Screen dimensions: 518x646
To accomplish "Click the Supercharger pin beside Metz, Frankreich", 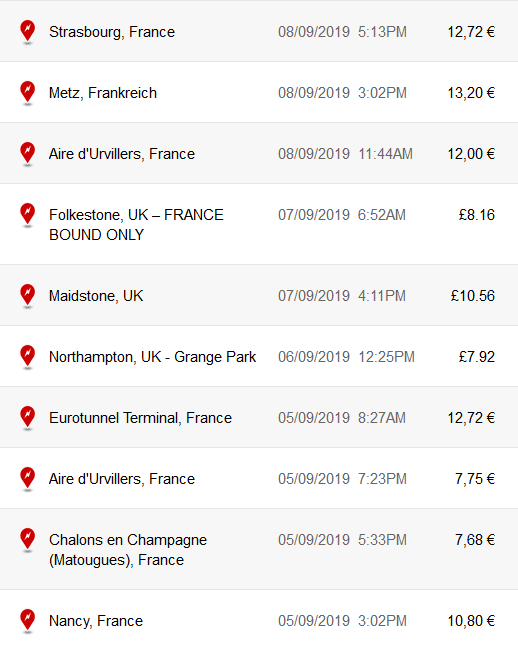I will pyautogui.click(x=28, y=92).
